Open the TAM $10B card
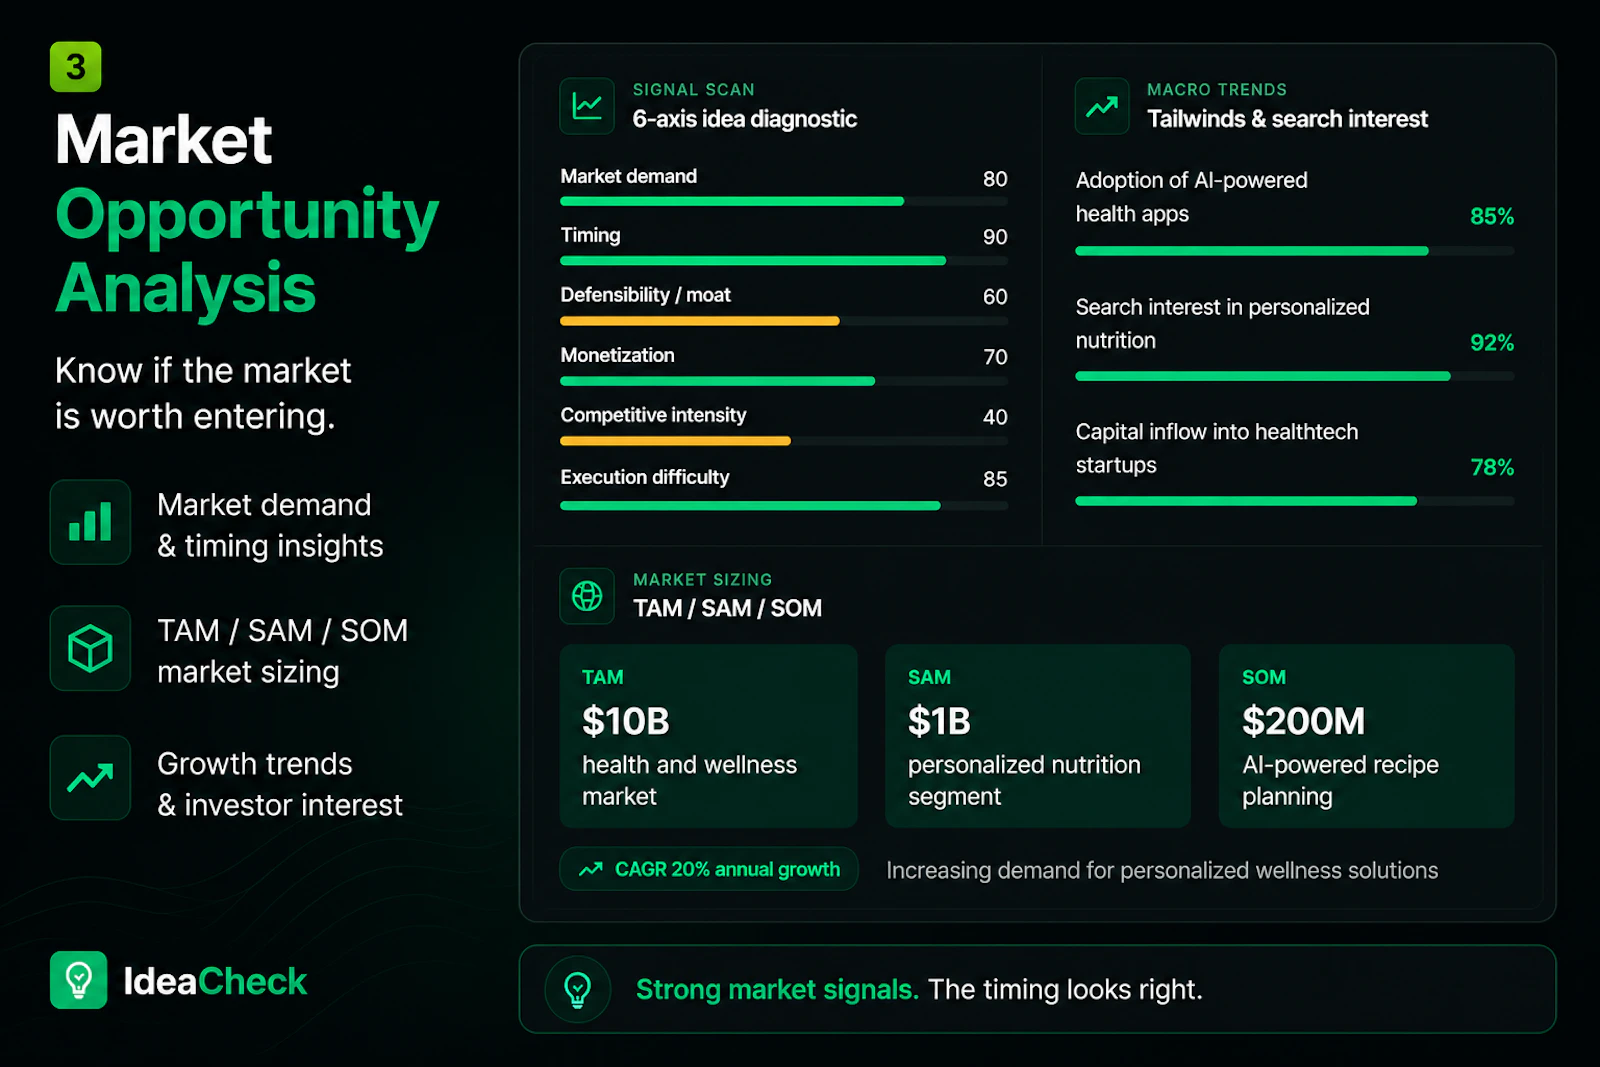This screenshot has height=1067, width=1600. (709, 736)
